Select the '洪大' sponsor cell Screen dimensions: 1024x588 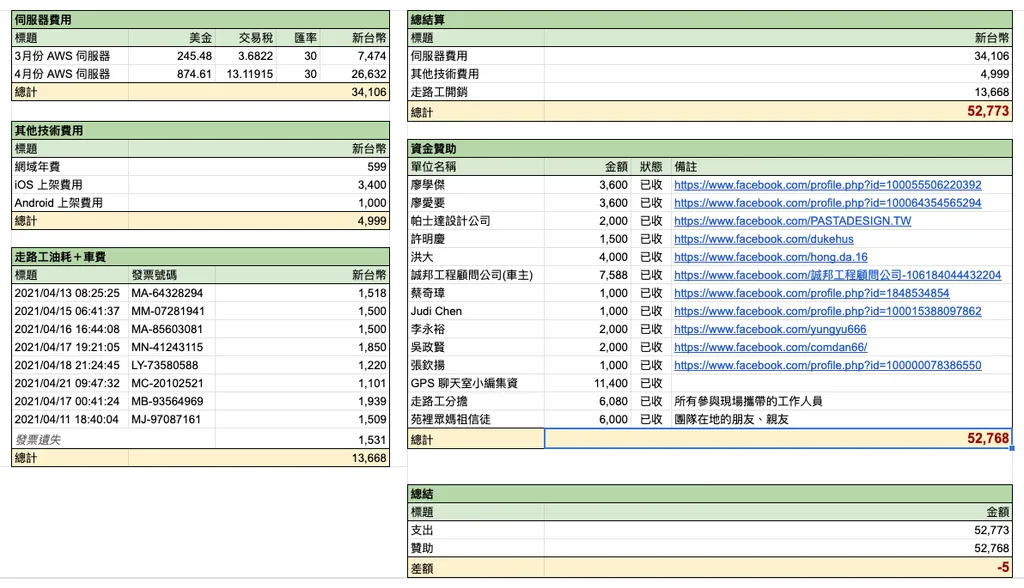[476, 257]
